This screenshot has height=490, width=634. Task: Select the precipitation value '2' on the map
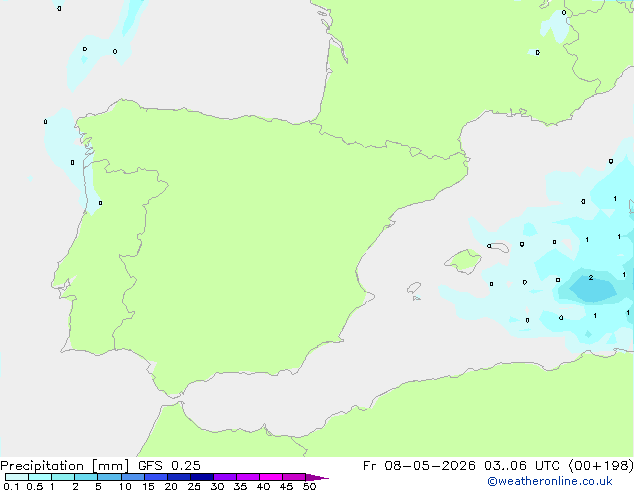[x=591, y=277]
